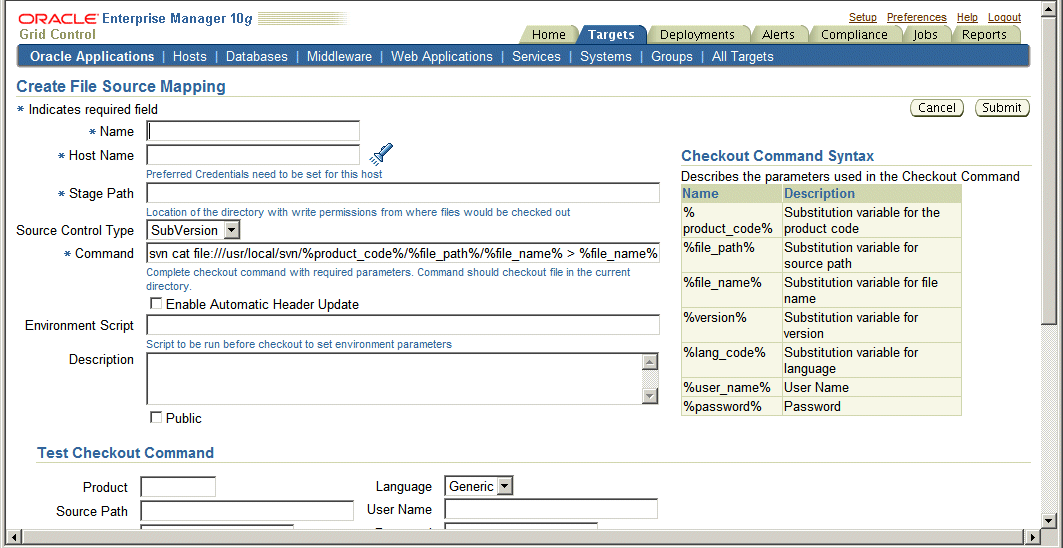Open Web Applications subtab
The width and height of the screenshot is (1063, 548).
(x=442, y=56)
